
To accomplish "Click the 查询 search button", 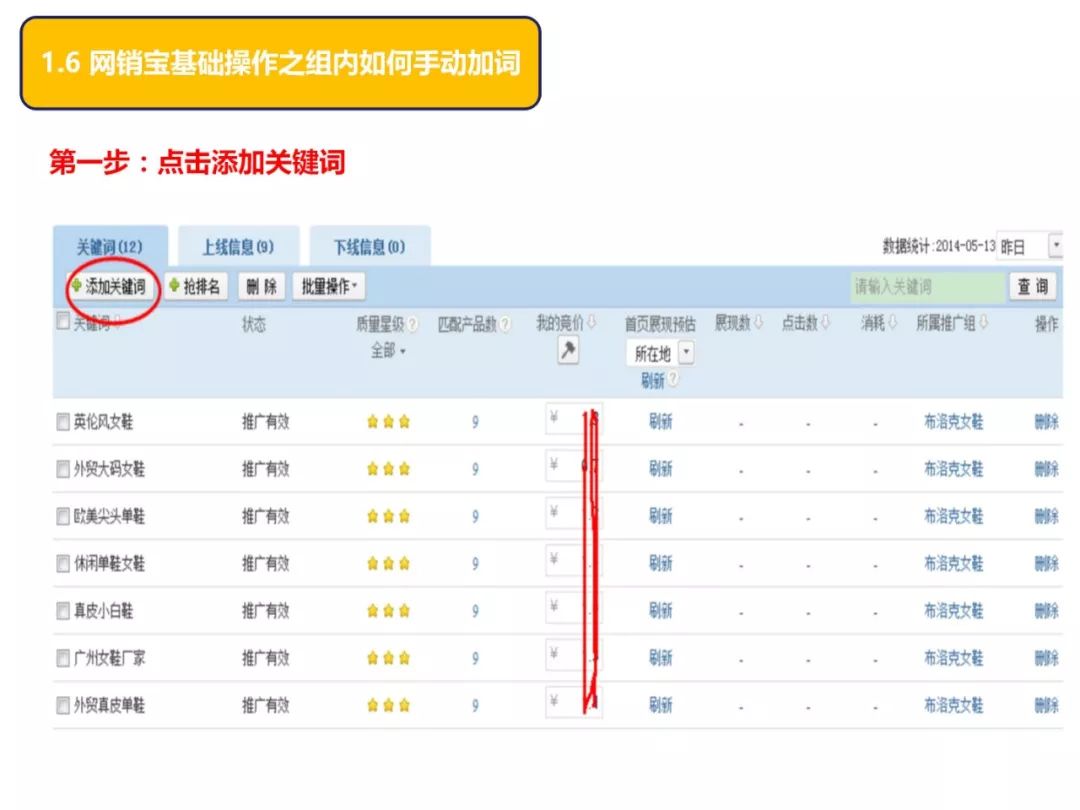I will tap(1032, 285).
